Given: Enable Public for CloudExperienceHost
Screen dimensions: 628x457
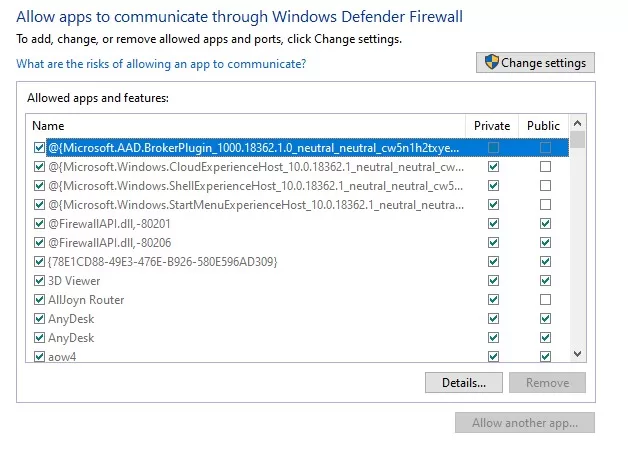Looking at the screenshot, I should tap(545, 166).
